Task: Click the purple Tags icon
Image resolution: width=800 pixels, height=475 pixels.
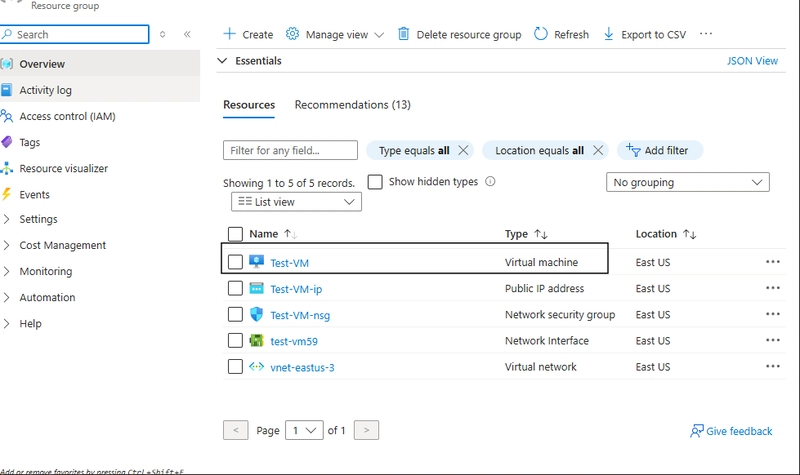Action: [7, 142]
